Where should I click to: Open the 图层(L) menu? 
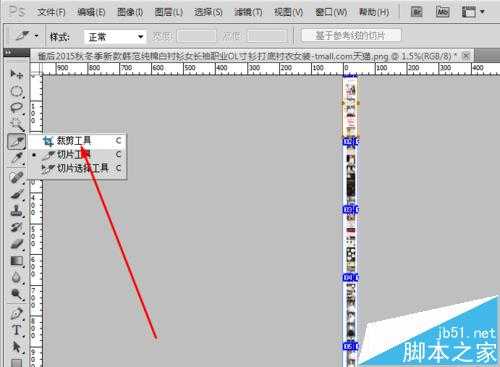tap(169, 12)
